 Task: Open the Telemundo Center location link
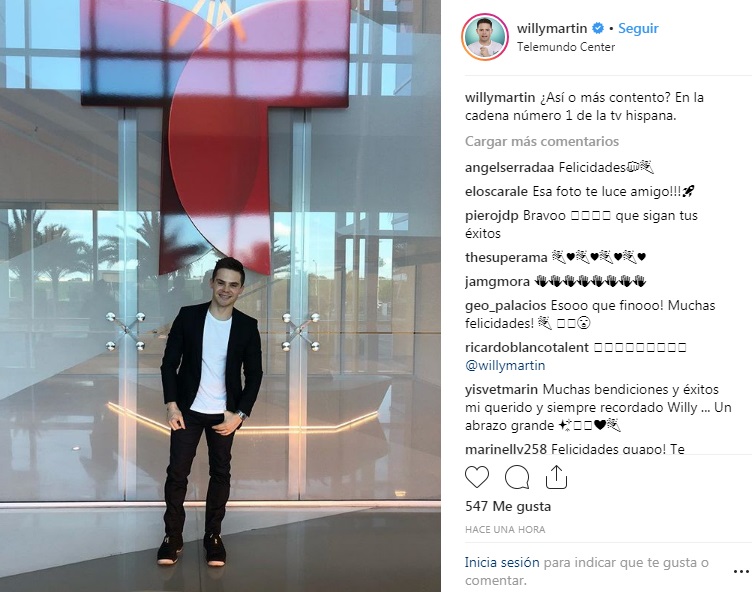(x=566, y=47)
